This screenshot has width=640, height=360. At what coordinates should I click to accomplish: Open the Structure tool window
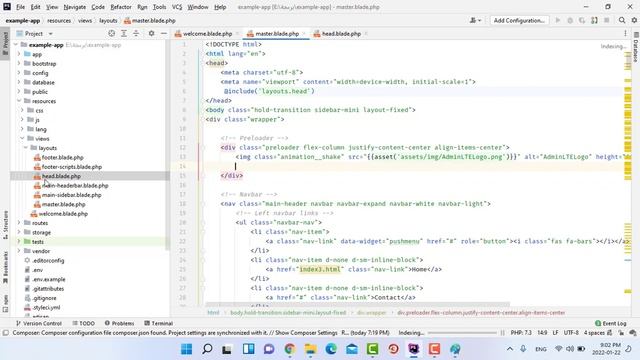[x=5, y=224]
